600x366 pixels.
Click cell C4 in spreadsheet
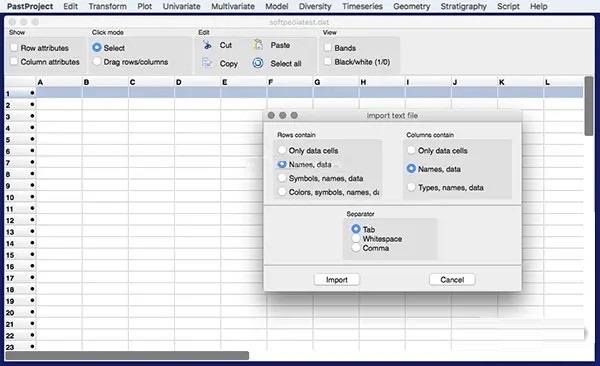point(152,127)
